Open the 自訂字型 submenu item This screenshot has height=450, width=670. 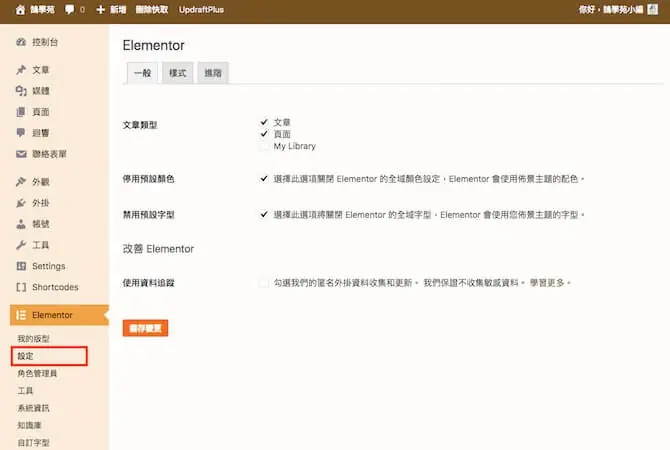tap(33, 443)
